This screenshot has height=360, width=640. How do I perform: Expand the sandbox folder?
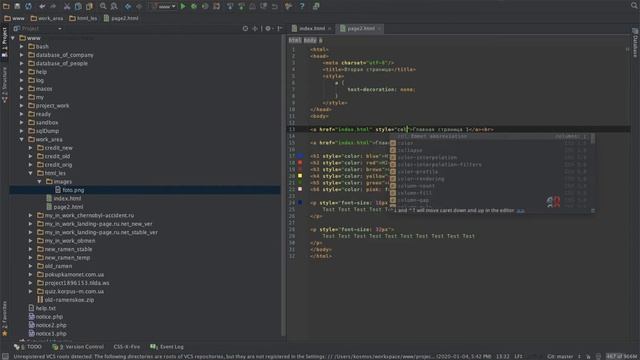(22, 122)
